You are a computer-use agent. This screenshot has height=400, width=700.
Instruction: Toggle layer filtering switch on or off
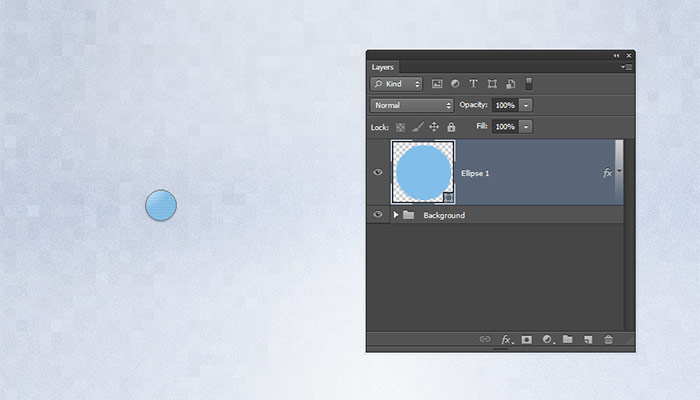(529, 84)
